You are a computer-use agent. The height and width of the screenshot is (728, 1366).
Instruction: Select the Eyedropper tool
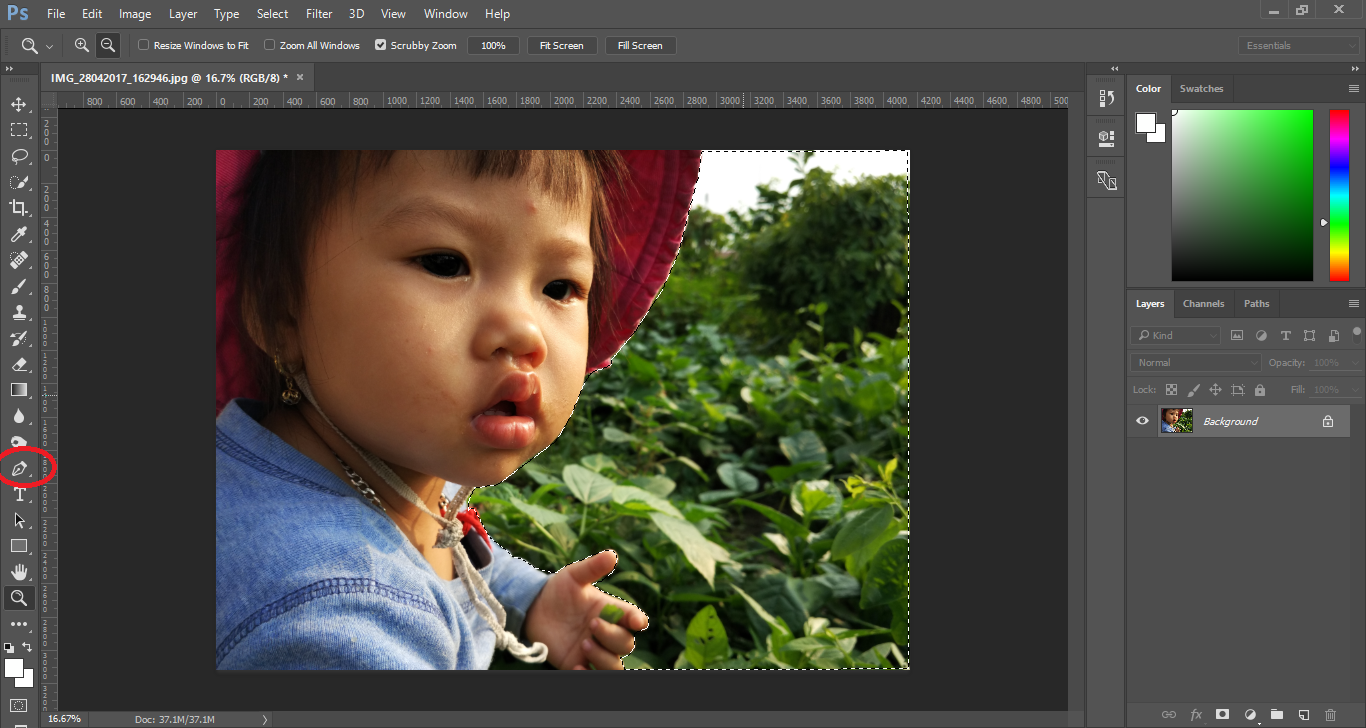click(19, 234)
